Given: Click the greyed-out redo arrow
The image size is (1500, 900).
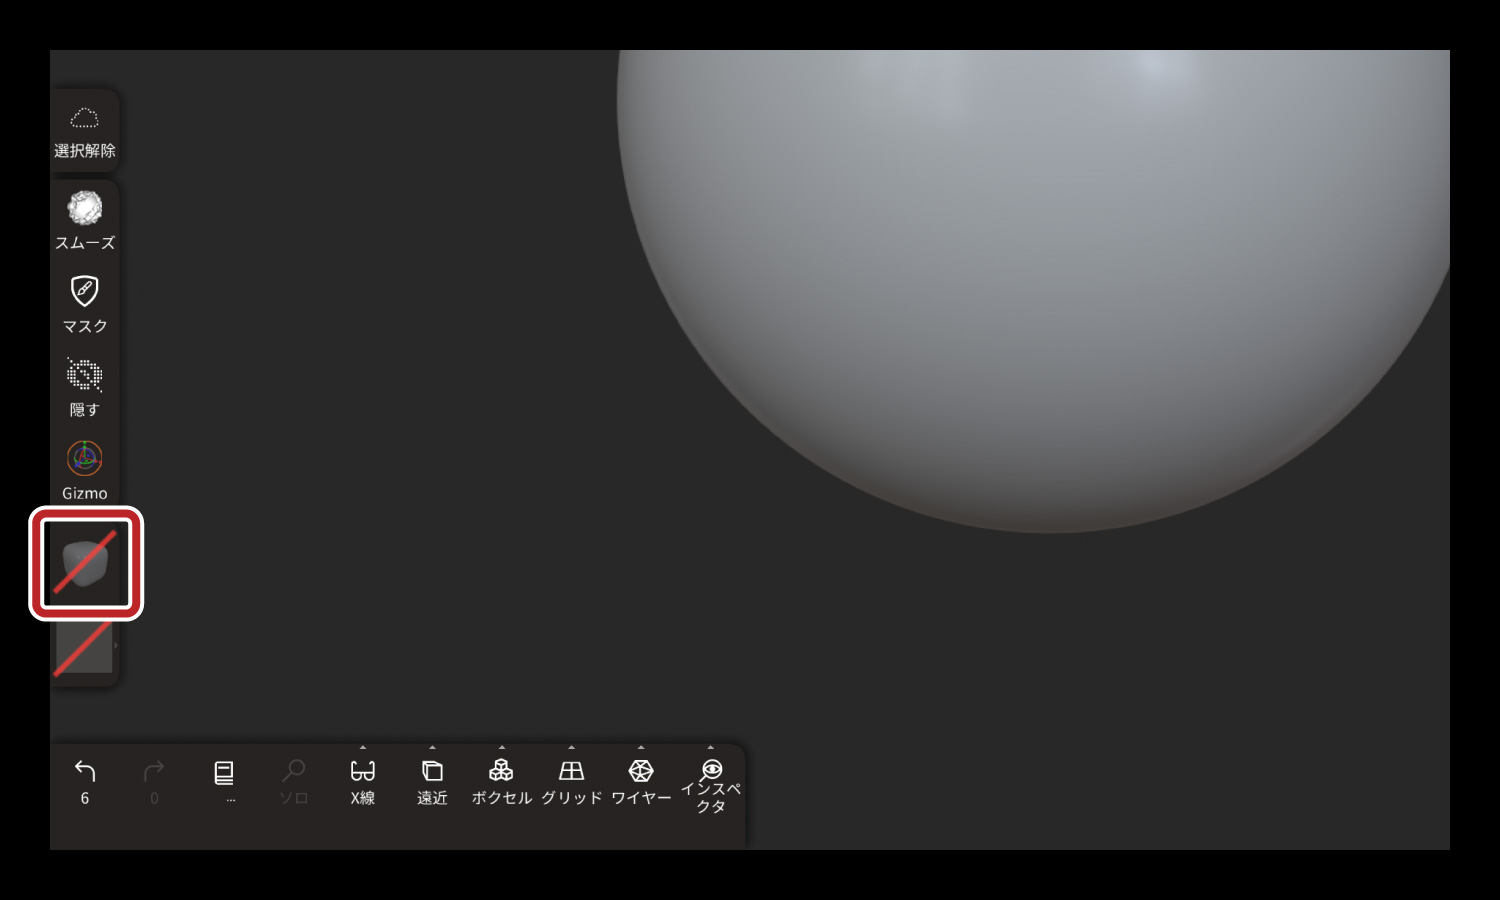Looking at the screenshot, I should point(154,772).
